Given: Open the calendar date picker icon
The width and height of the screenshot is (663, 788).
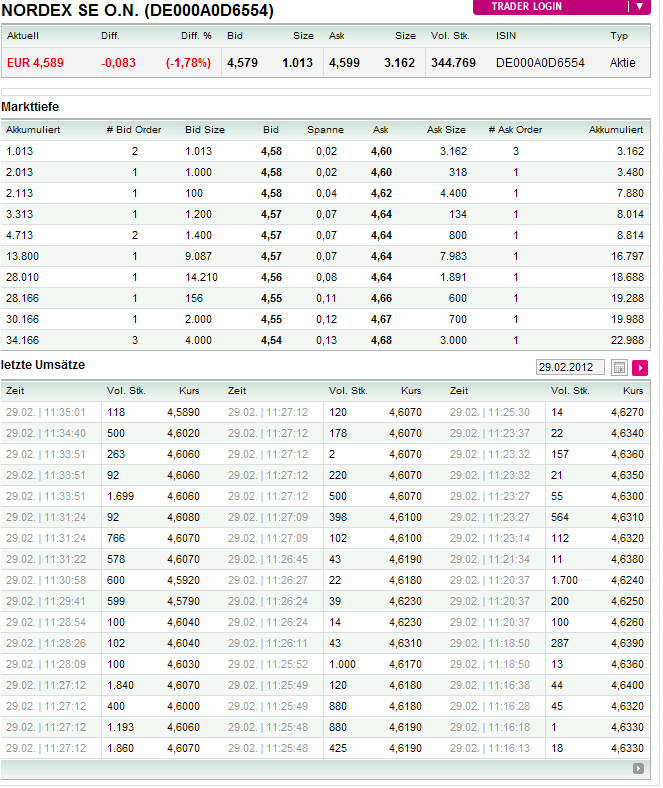Looking at the screenshot, I should tap(619, 367).
